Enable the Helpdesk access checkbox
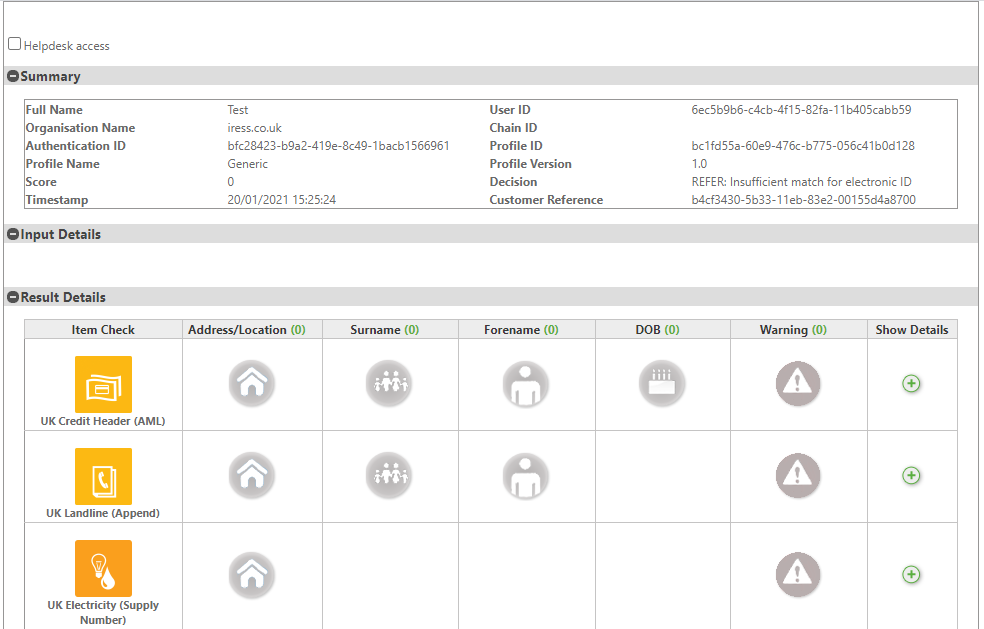Image resolution: width=984 pixels, height=629 pixels. [14, 42]
